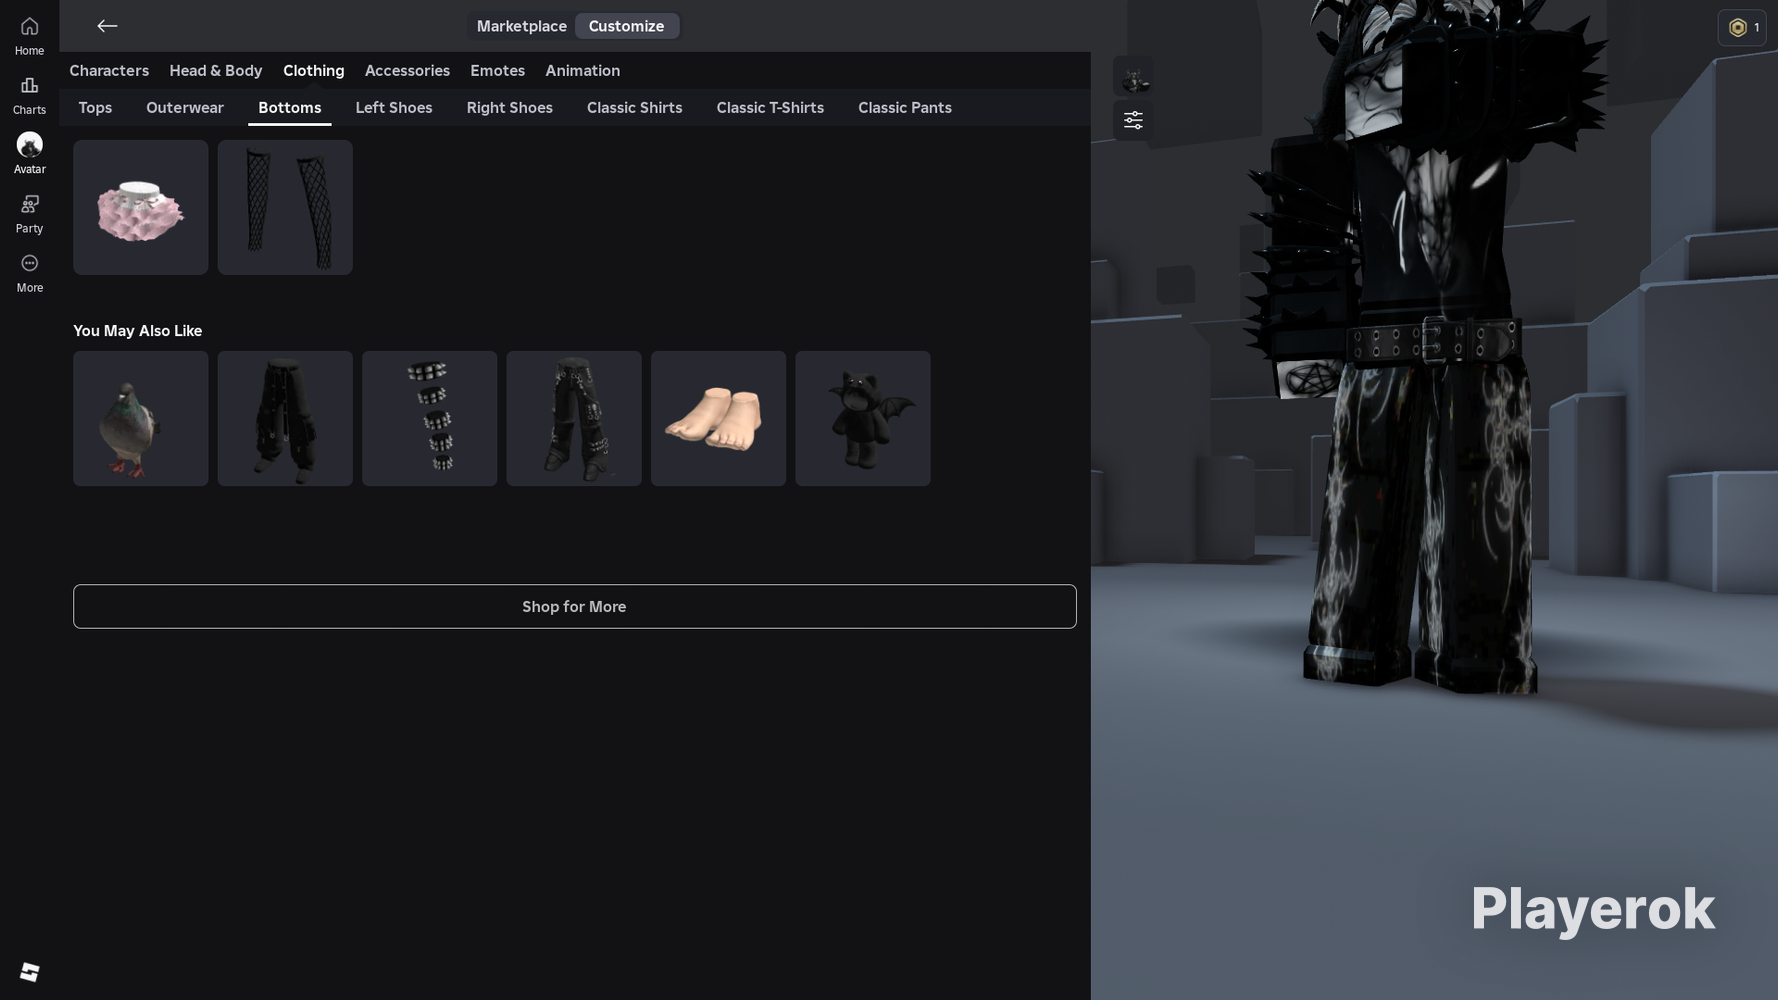Open the Animation category
1778x1000 pixels.
(582, 71)
